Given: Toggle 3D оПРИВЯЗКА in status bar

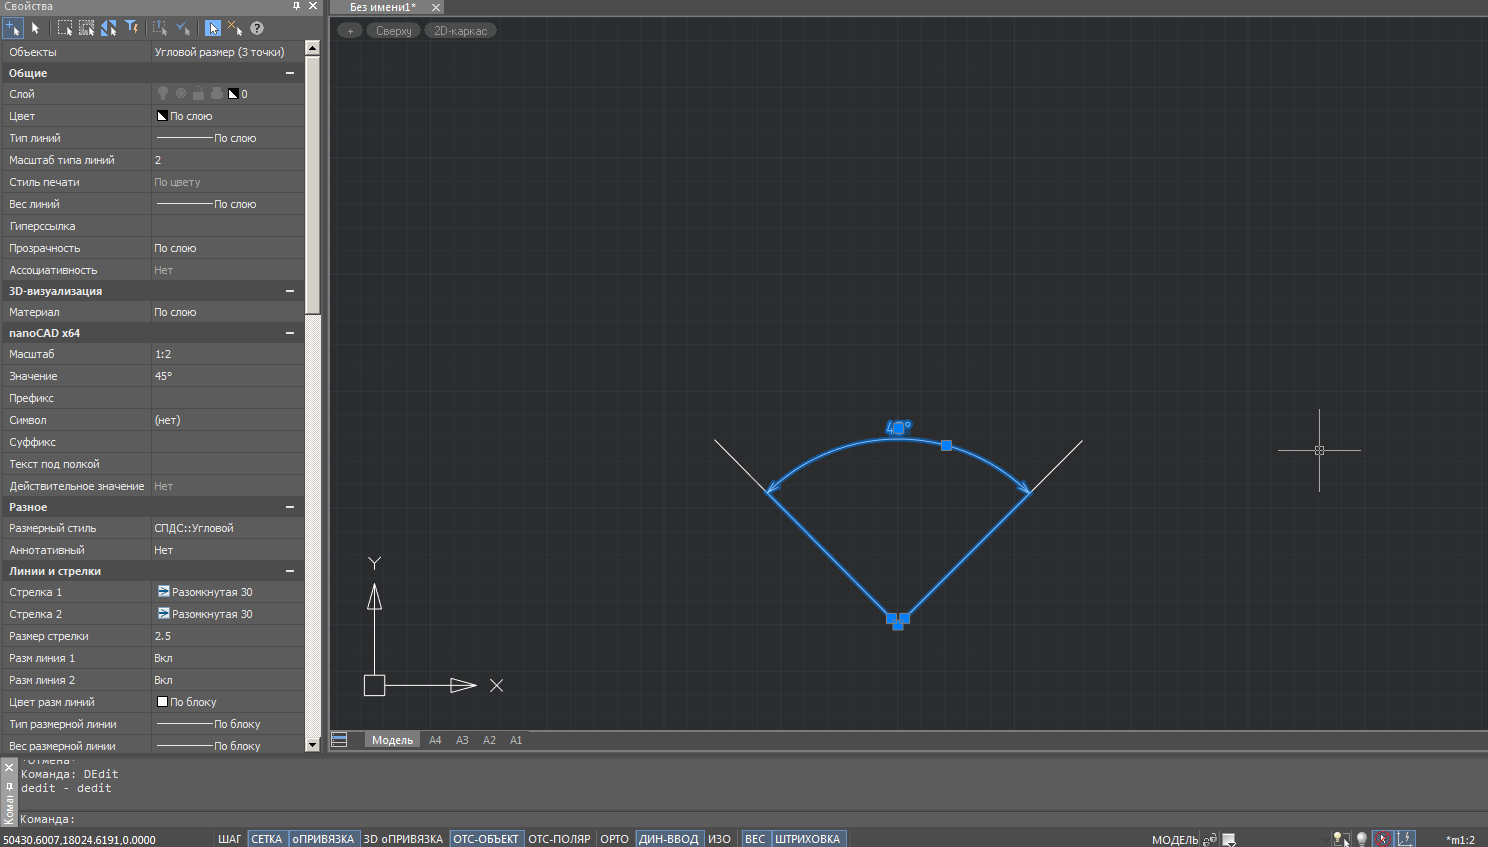Looking at the screenshot, I should pyautogui.click(x=403, y=839).
